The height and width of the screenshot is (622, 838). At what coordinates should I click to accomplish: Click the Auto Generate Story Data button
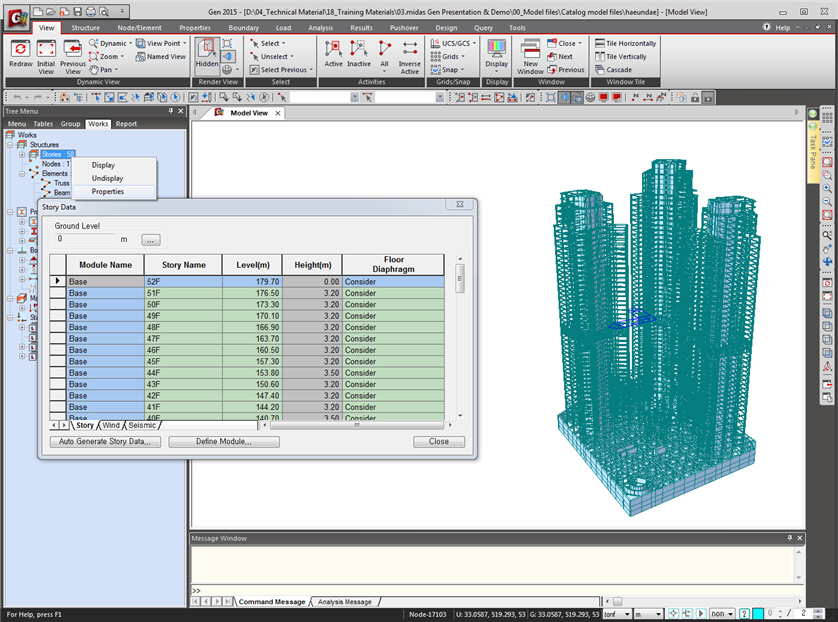pos(104,441)
